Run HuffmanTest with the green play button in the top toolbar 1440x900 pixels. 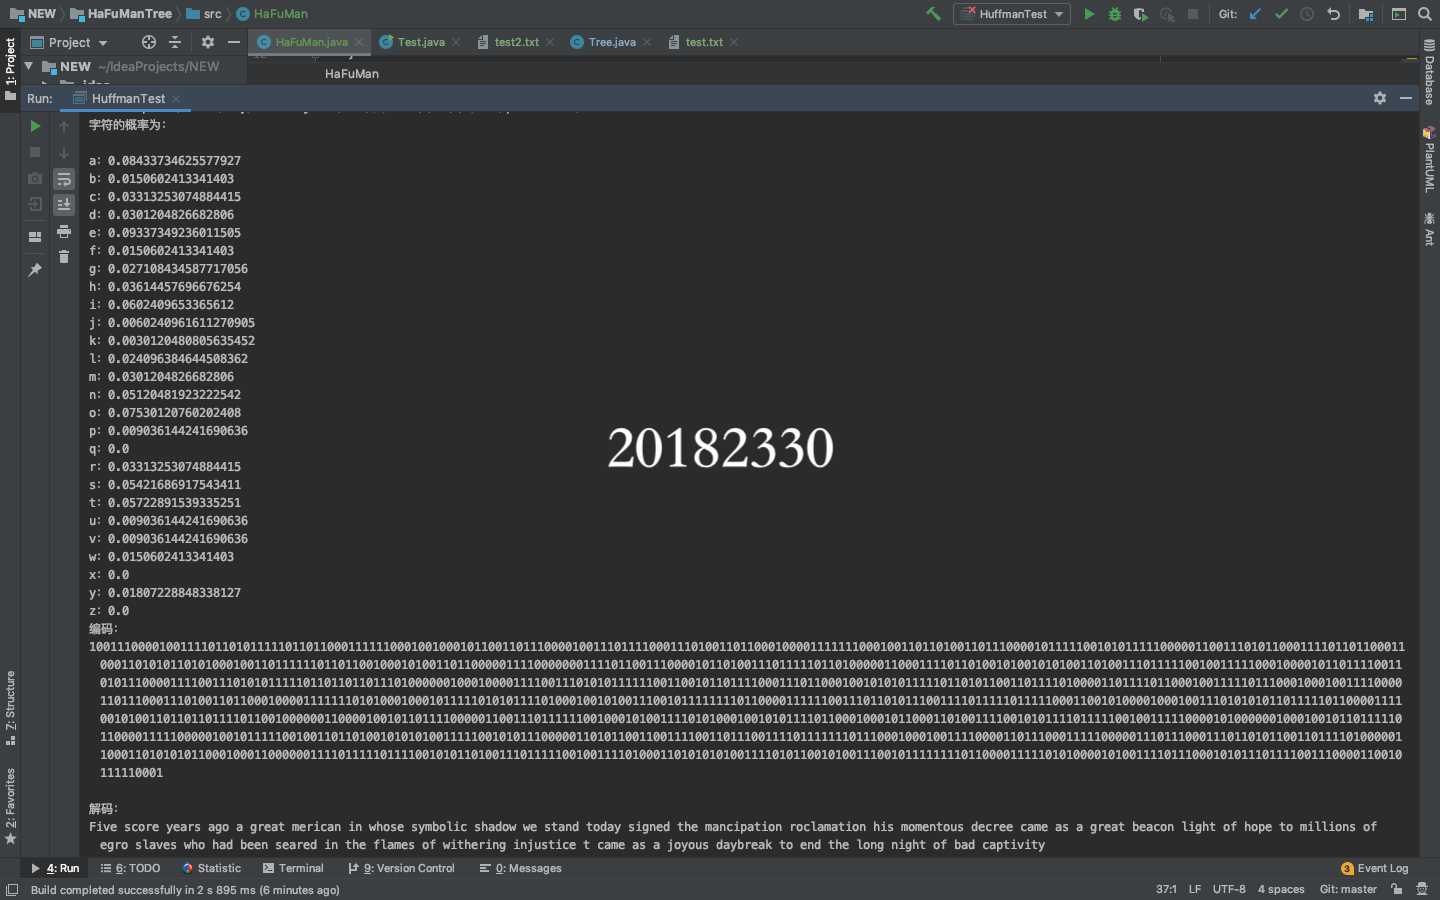point(1089,14)
